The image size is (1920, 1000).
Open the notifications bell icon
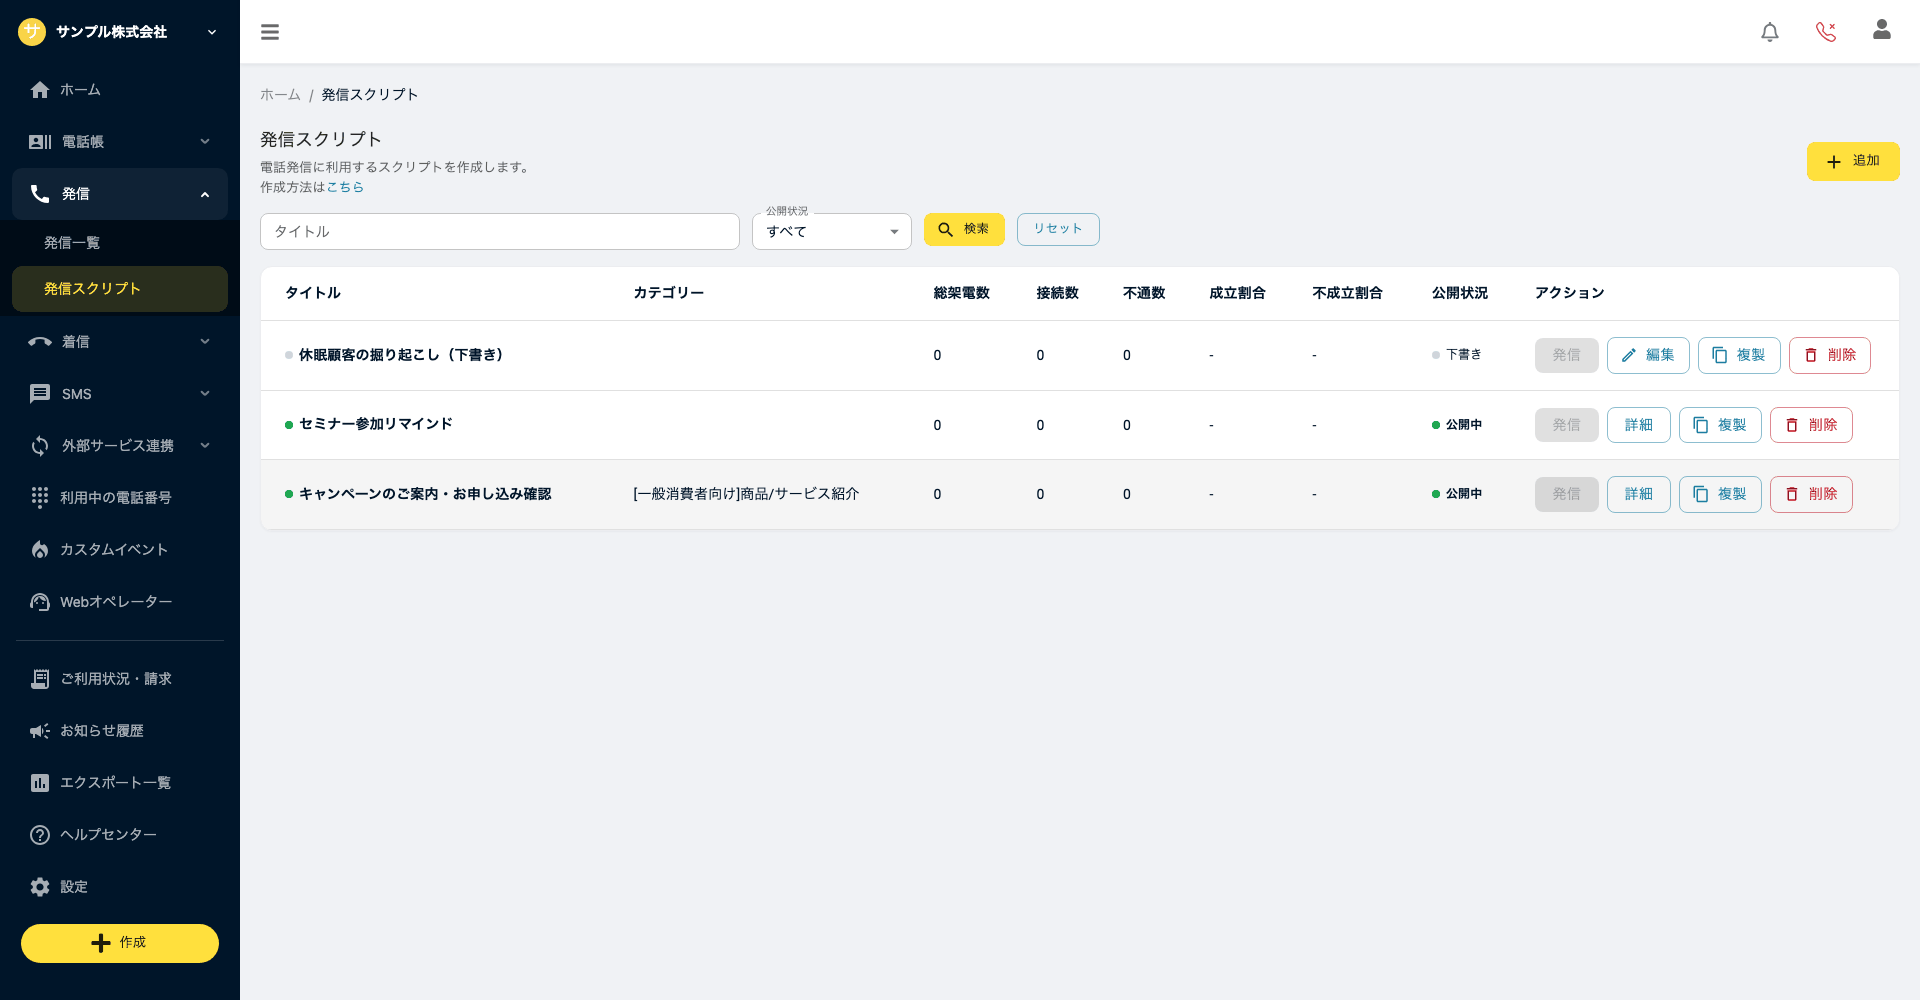1770,32
